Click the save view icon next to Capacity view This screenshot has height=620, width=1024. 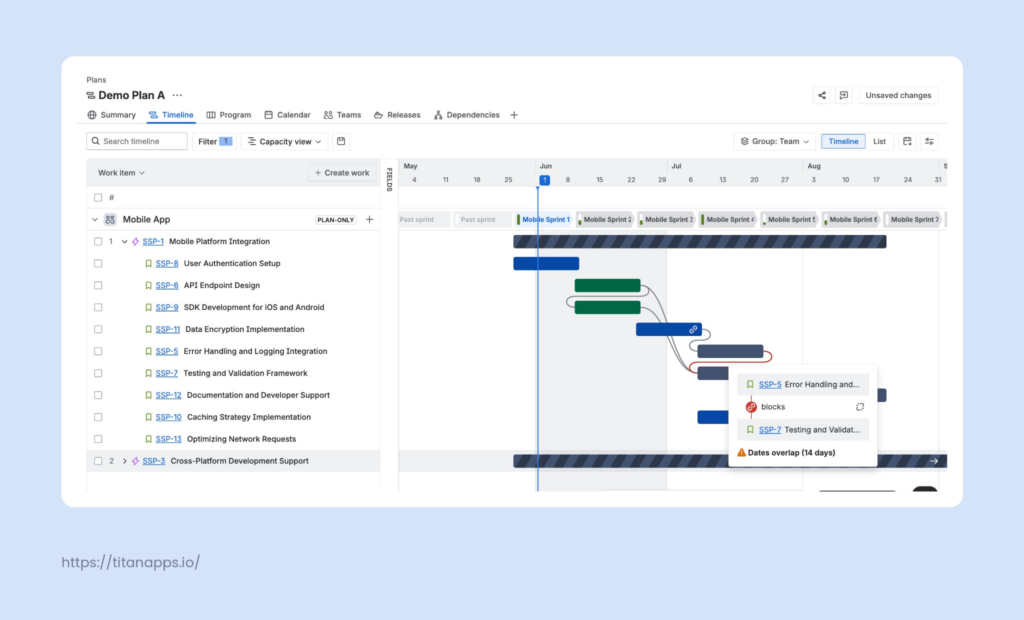tap(341, 141)
